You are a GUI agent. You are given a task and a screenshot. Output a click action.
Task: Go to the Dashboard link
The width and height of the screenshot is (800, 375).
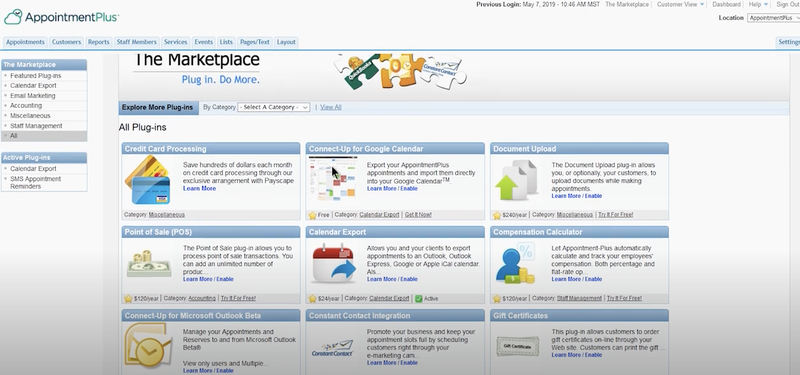(727, 5)
